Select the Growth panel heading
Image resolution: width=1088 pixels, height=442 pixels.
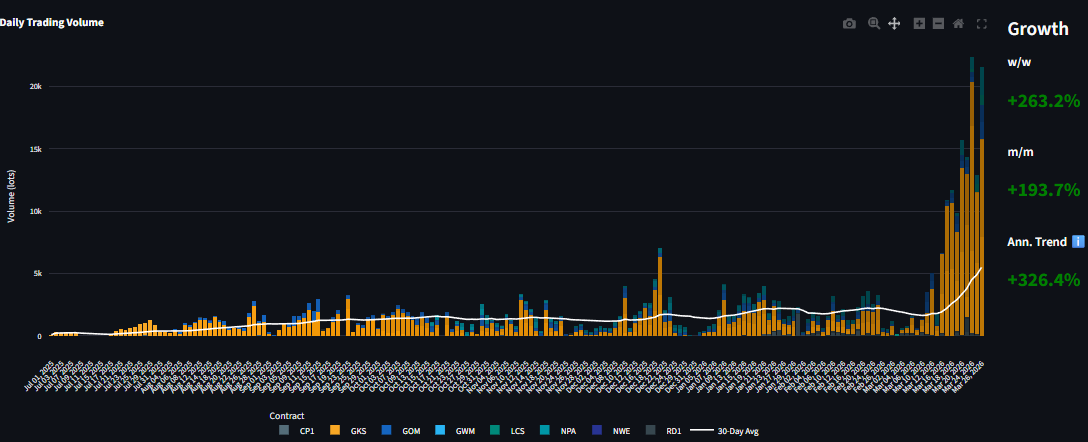click(1037, 28)
